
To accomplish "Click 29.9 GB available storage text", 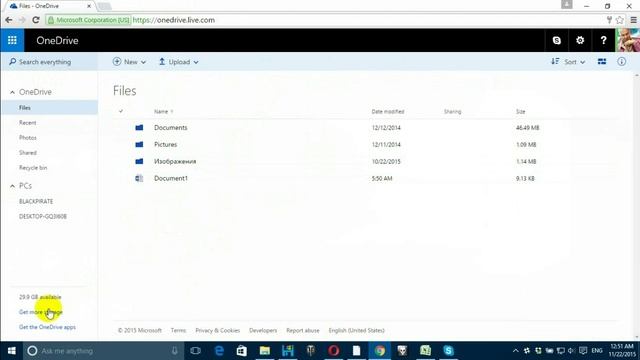I will coord(40,297).
